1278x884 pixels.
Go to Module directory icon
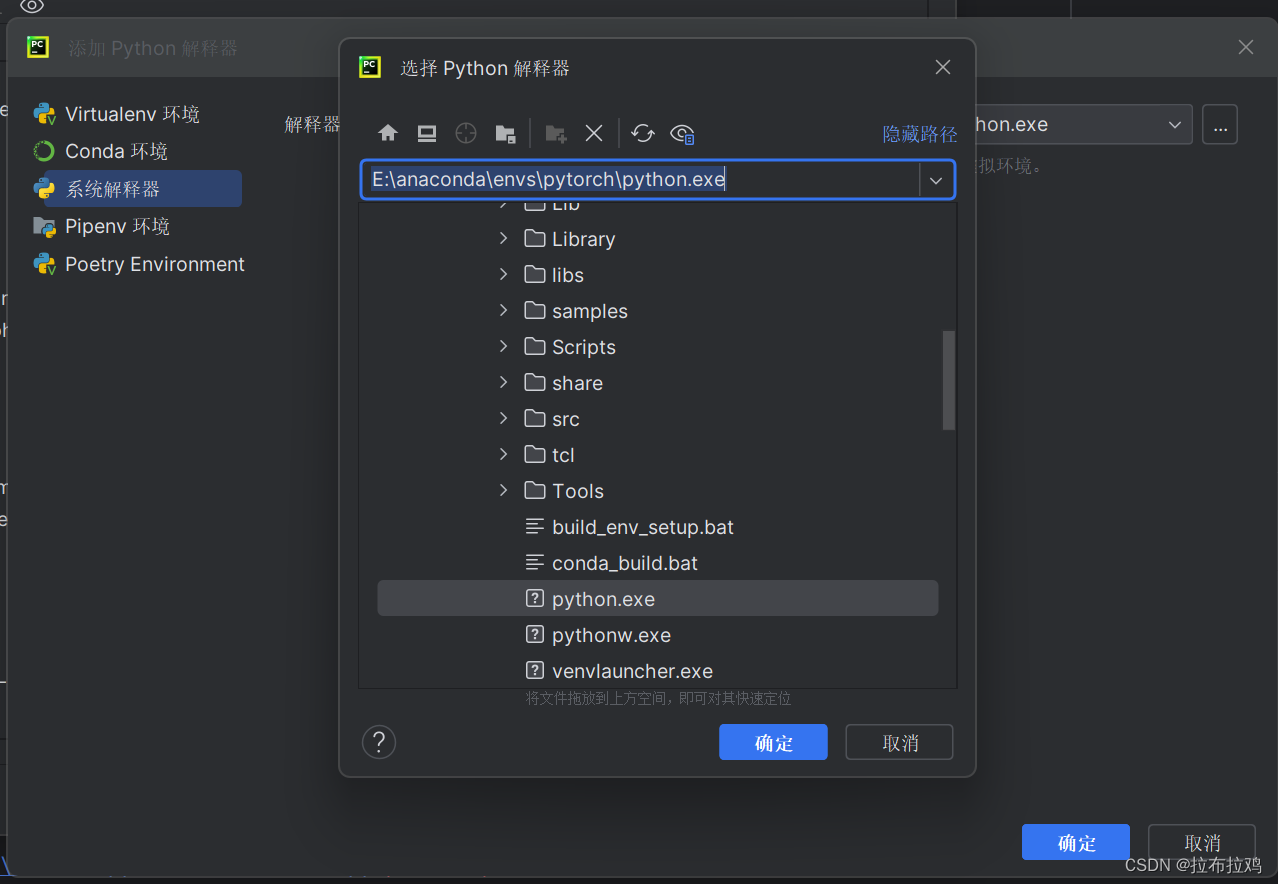tap(505, 134)
